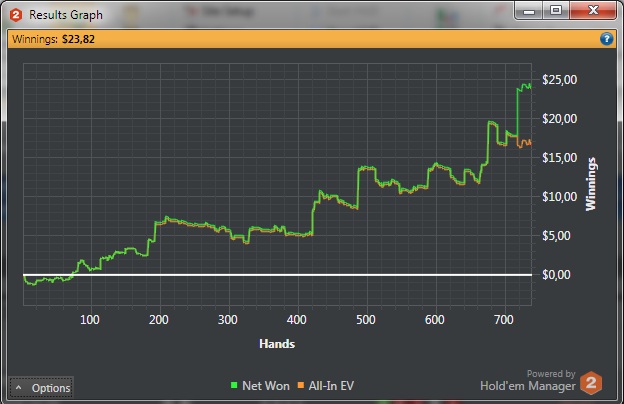Toggle the green Net Won legend swatch
This screenshot has height=404, width=624.
[234, 385]
